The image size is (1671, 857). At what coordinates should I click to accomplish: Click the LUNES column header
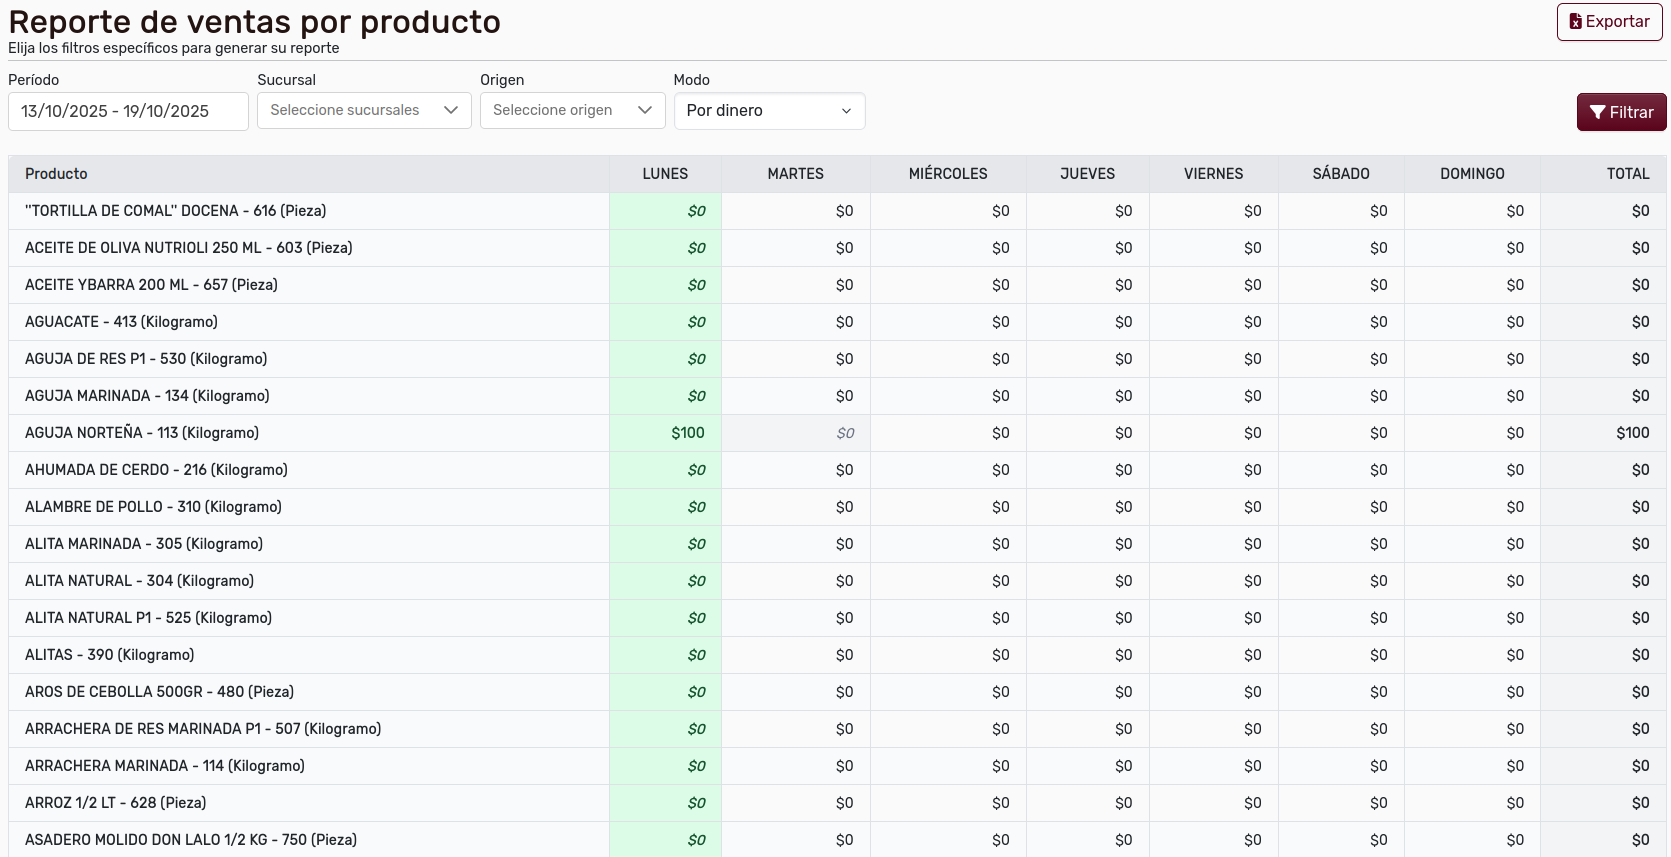pyautogui.click(x=665, y=174)
